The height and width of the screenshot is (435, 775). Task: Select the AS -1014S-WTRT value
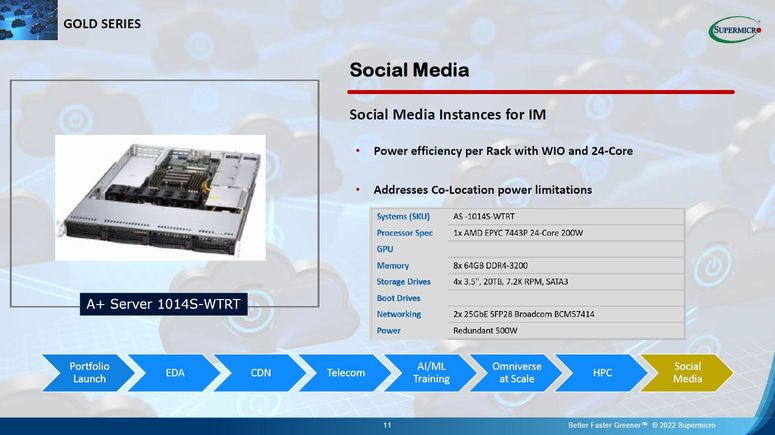(x=484, y=217)
